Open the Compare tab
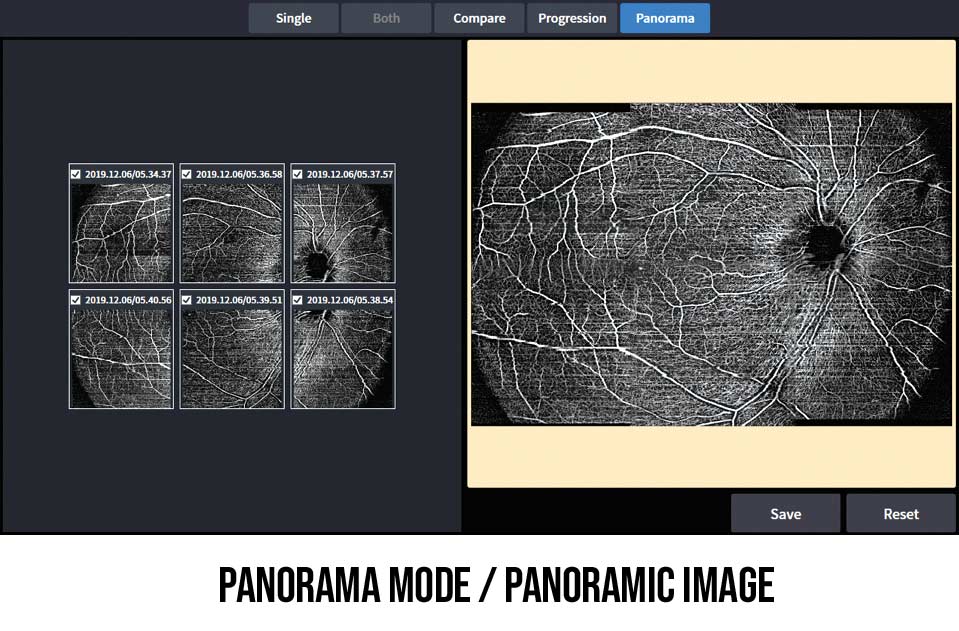The width and height of the screenshot is (959, 631). (x=479, y=18)
